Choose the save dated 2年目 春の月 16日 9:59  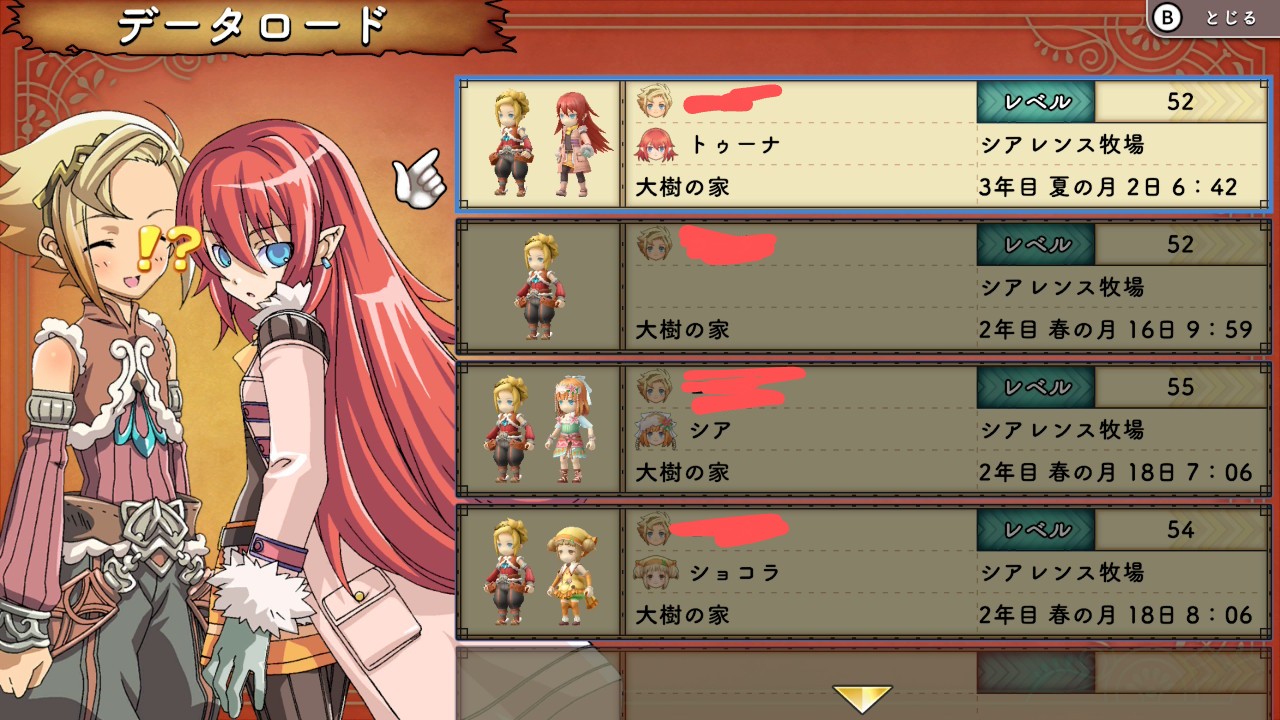865,287
